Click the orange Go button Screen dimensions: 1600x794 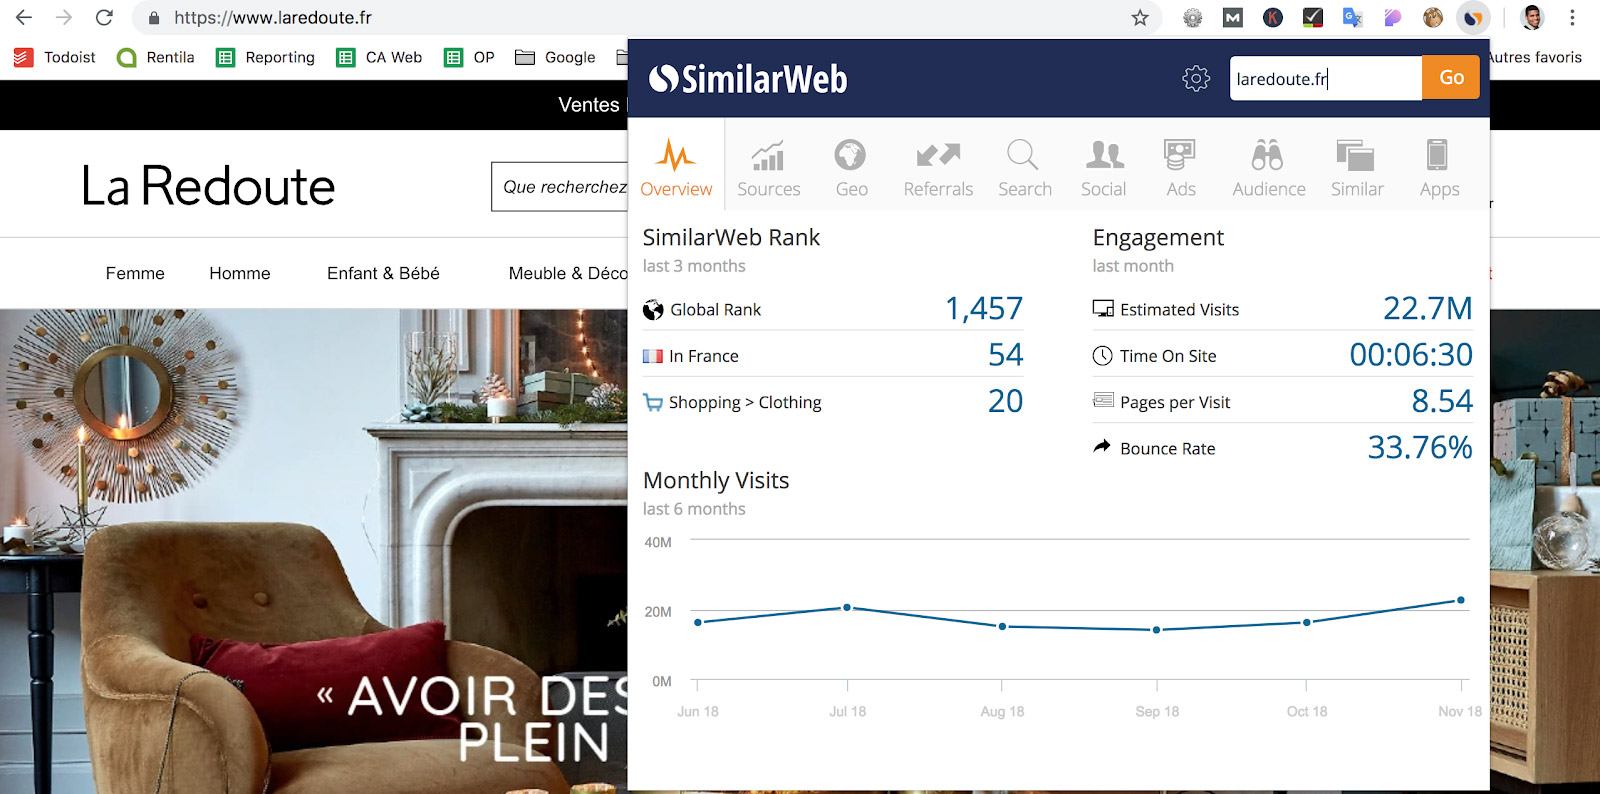click(1451, 78)
